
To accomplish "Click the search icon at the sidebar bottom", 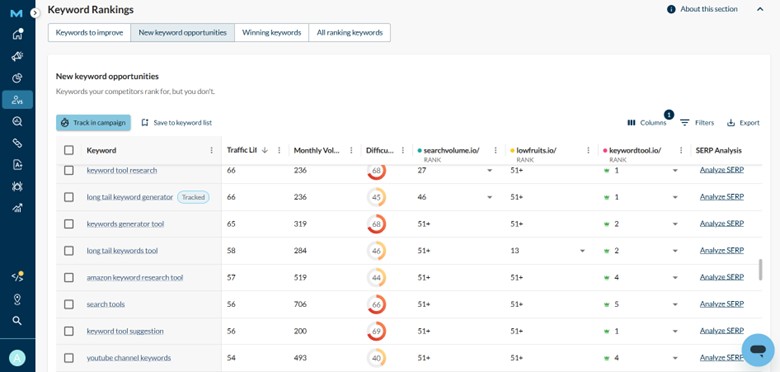I will [17, 321].
